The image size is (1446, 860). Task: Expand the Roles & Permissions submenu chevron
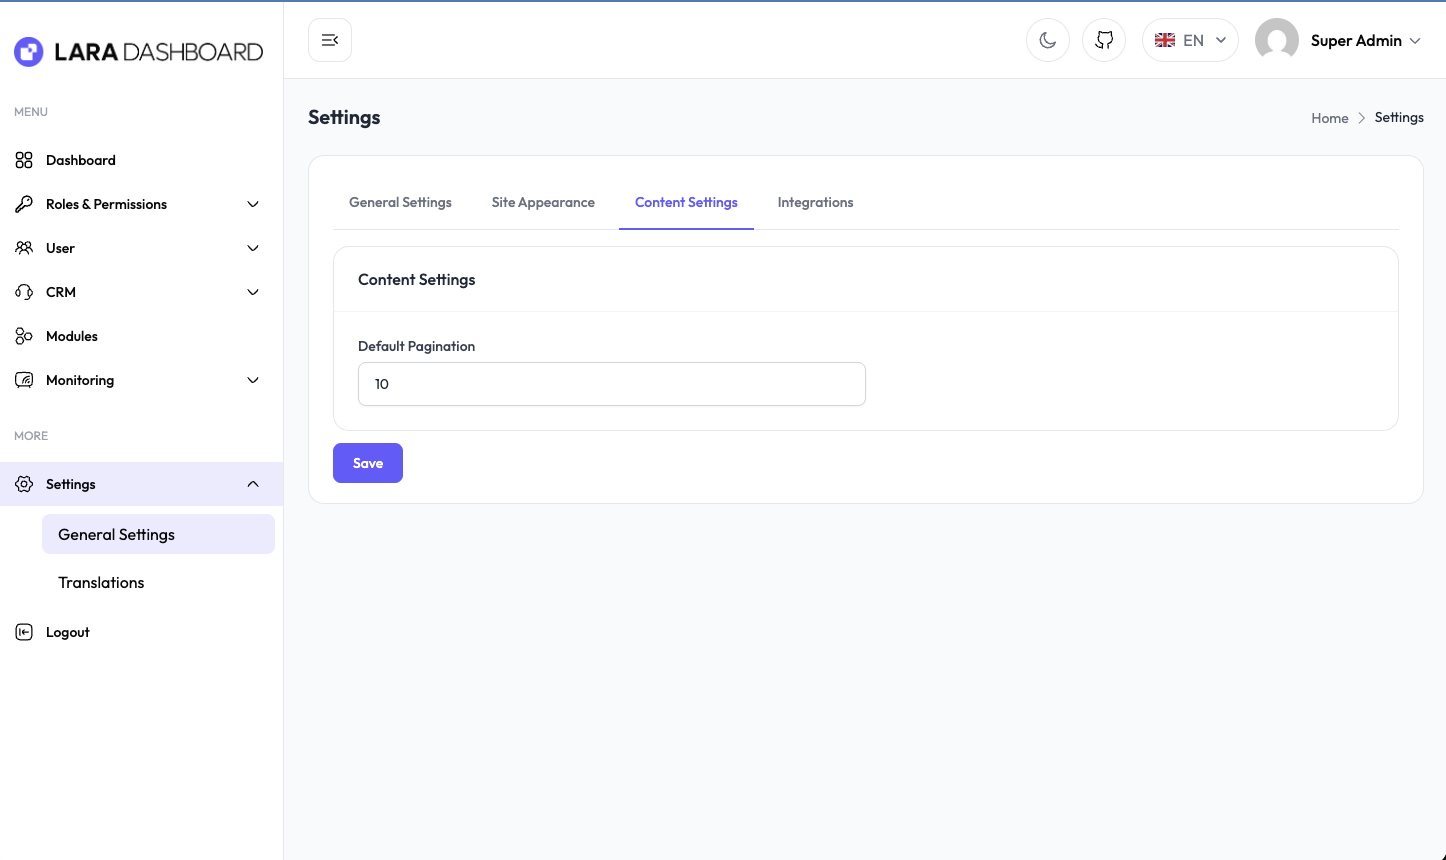[x=253, y=204]
